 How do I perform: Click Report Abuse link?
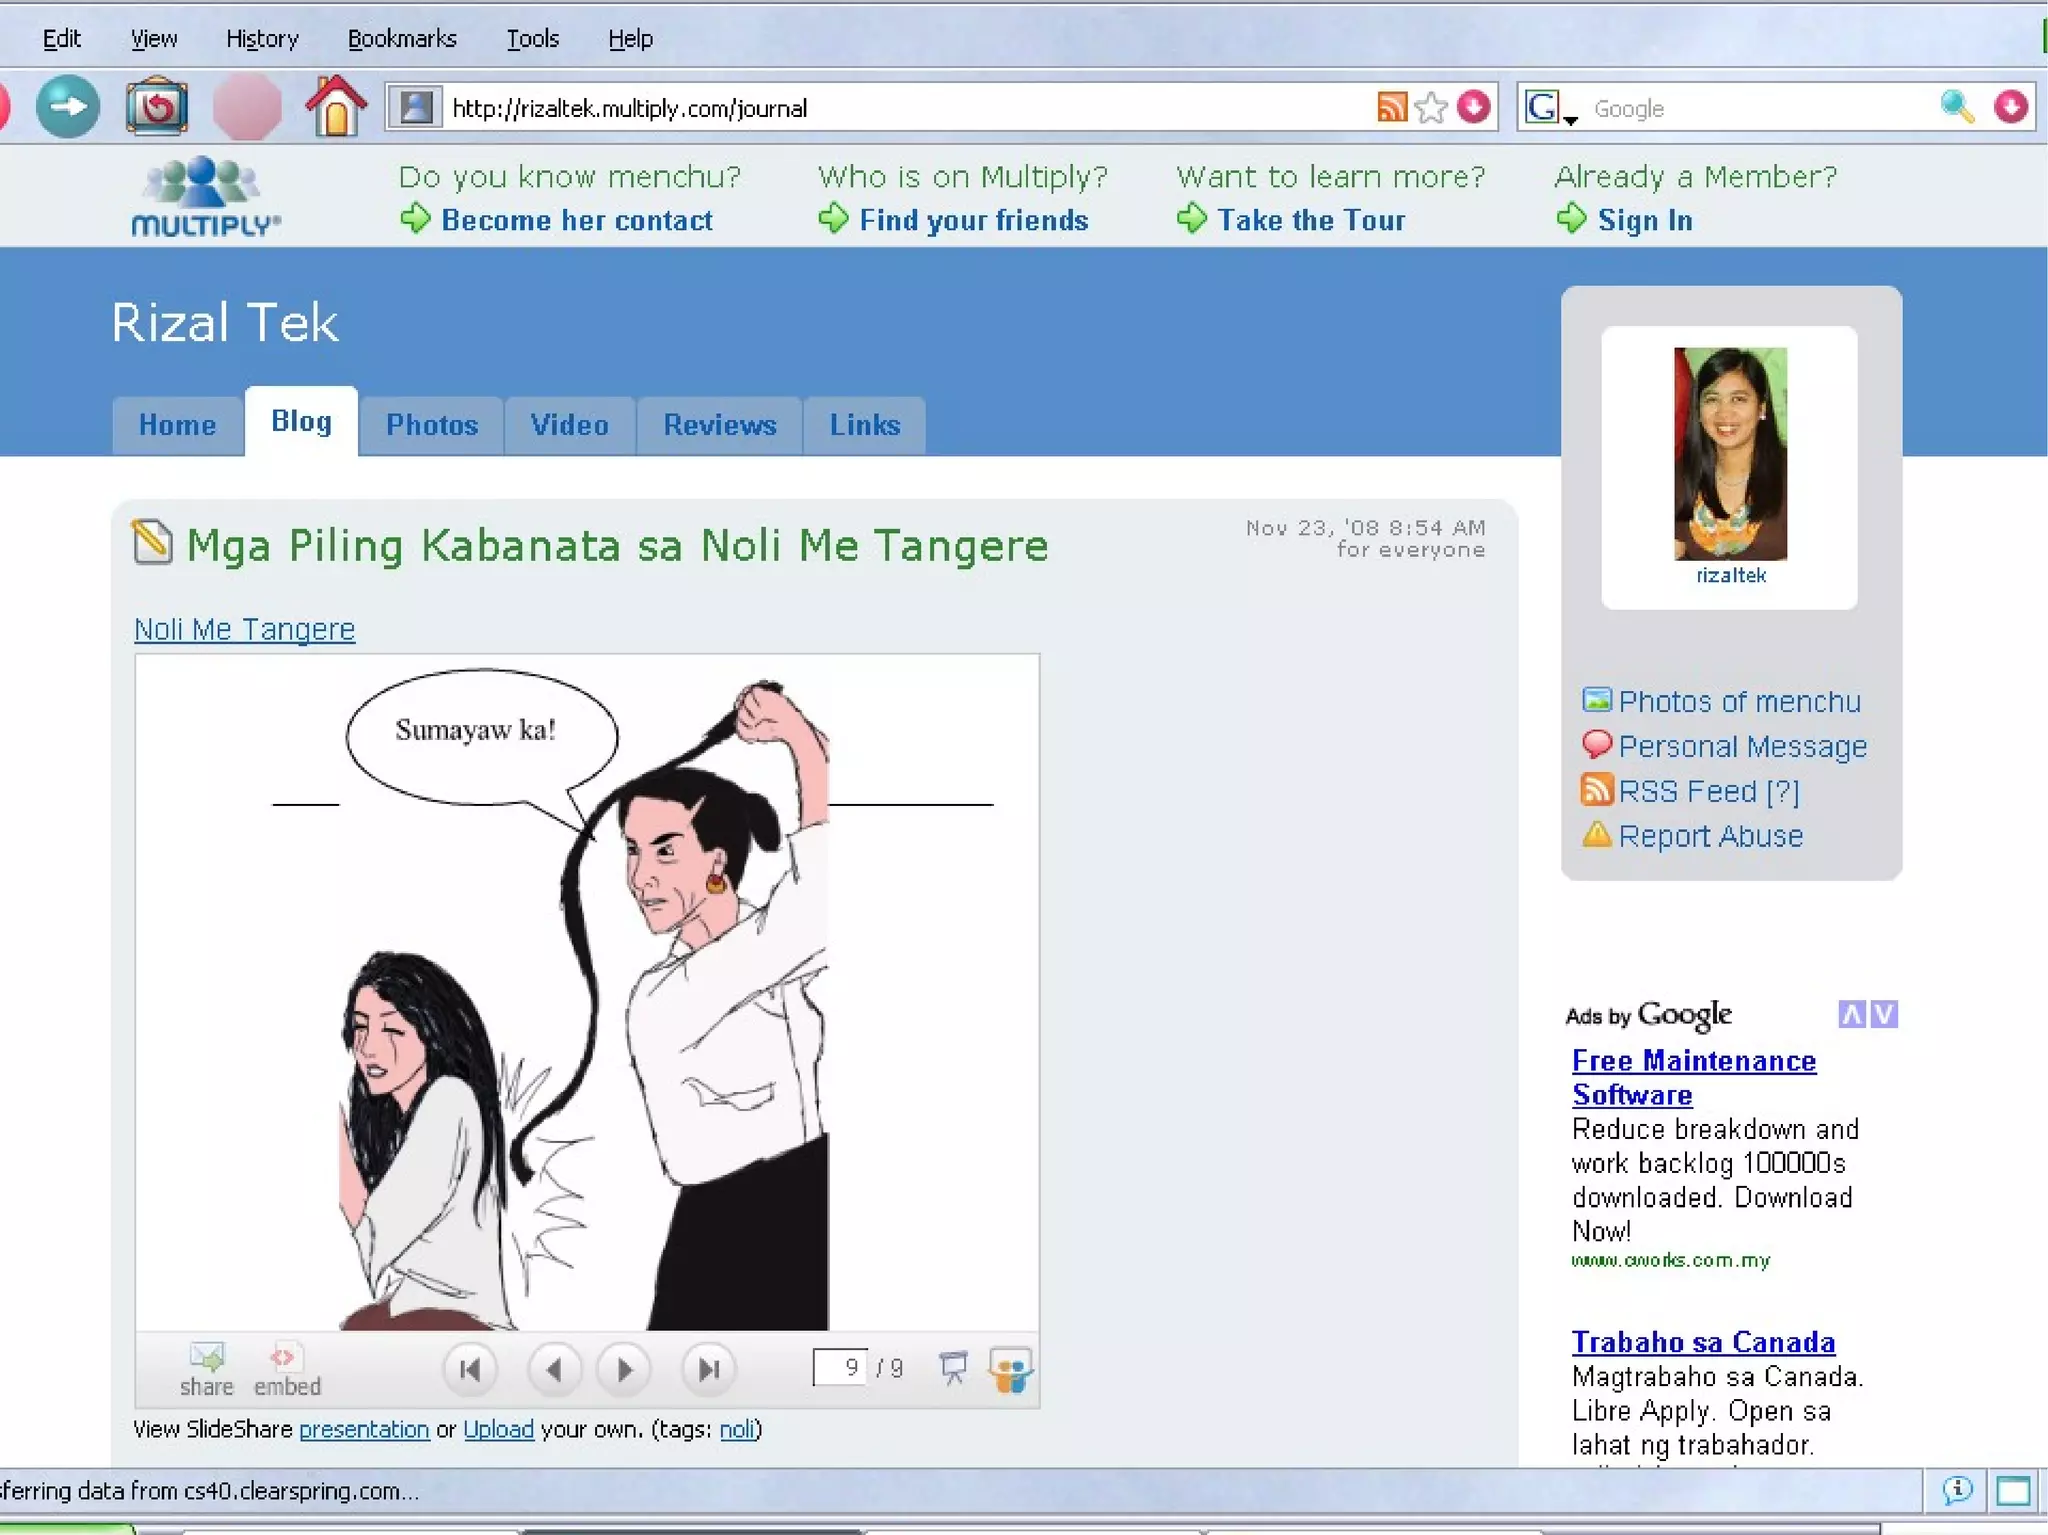coord(1710,836)
